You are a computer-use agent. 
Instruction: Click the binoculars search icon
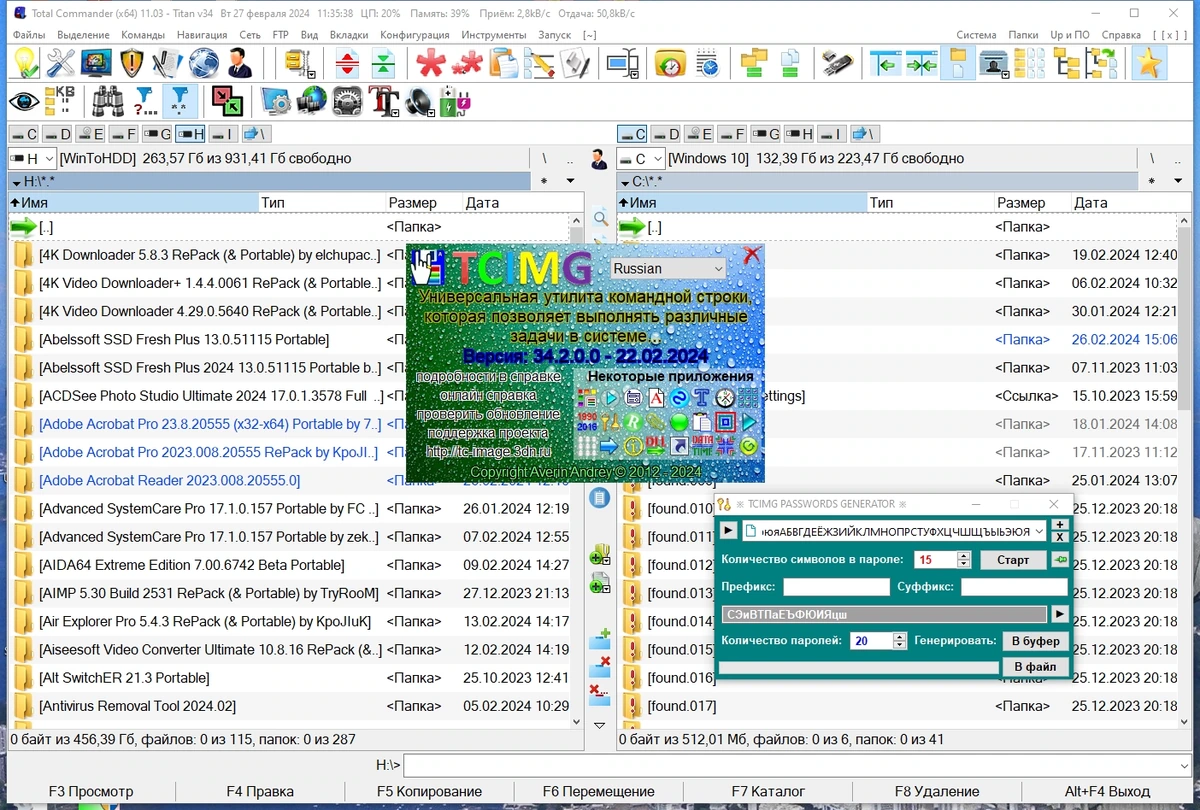(107, 101)
